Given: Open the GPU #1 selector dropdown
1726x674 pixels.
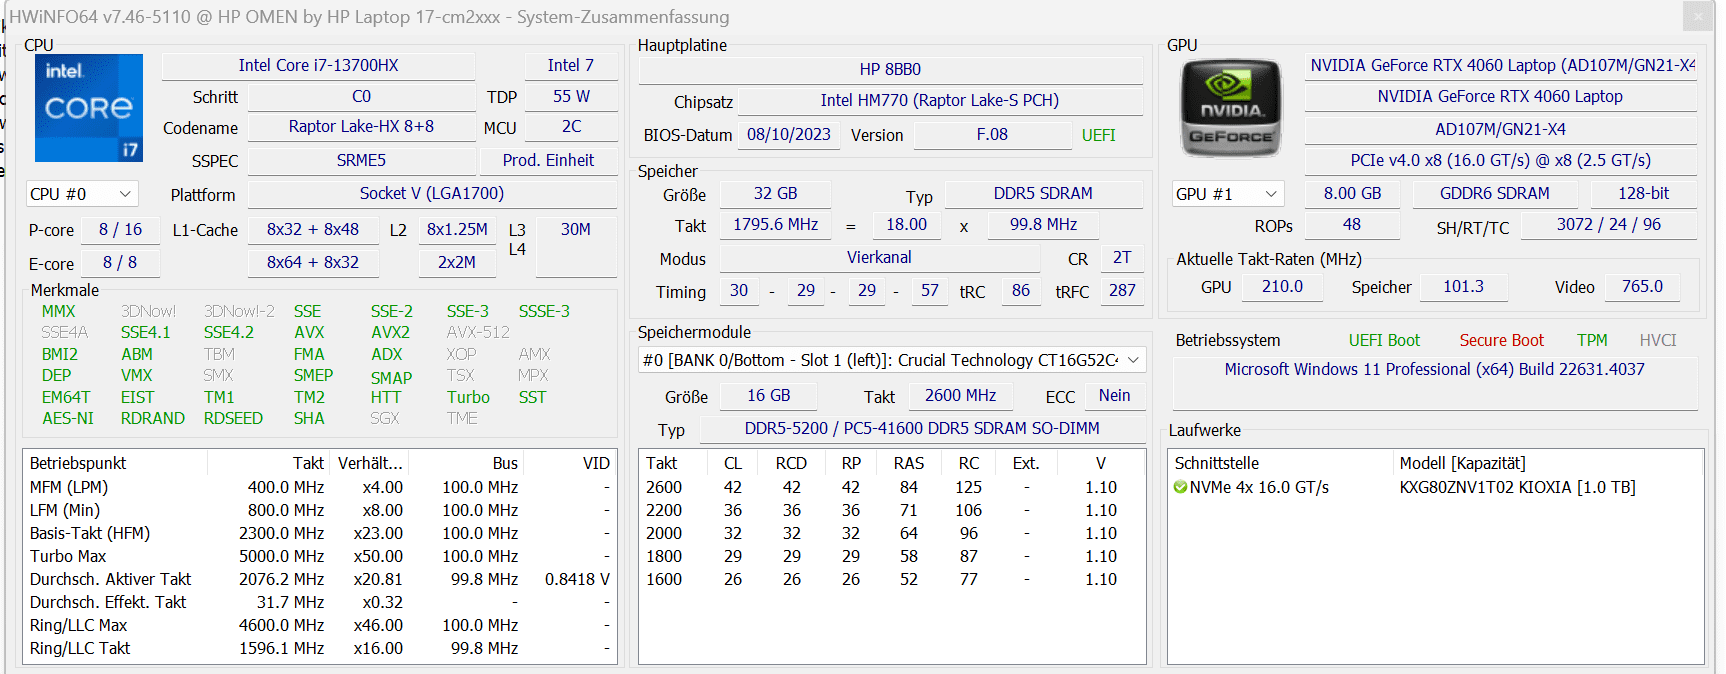Looking at the screenshot, I should [x=1227, y=194].
